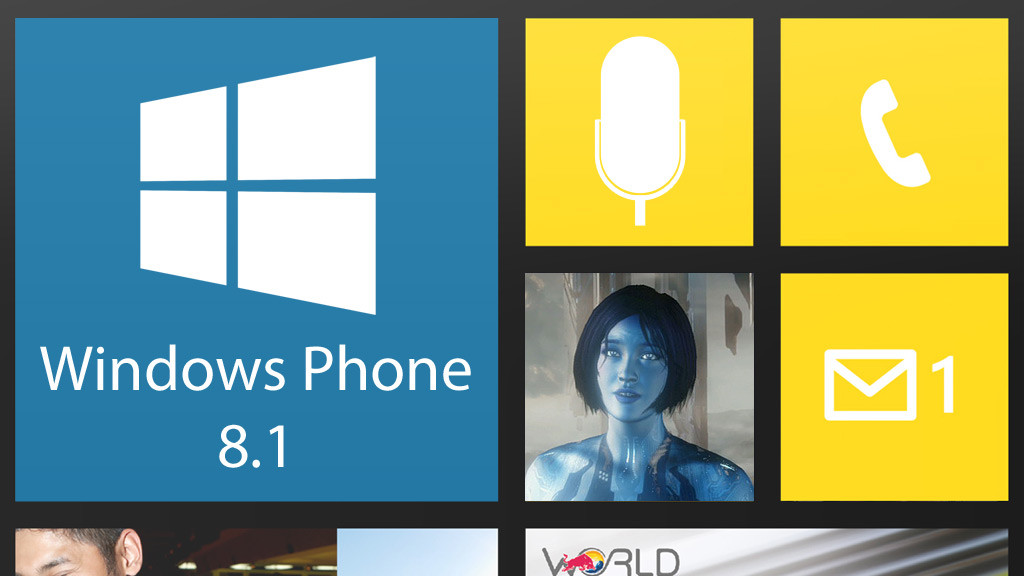Open the blue sky photo tile
The height and width of the screenshot is (576, 1024).
coord(417,552)
